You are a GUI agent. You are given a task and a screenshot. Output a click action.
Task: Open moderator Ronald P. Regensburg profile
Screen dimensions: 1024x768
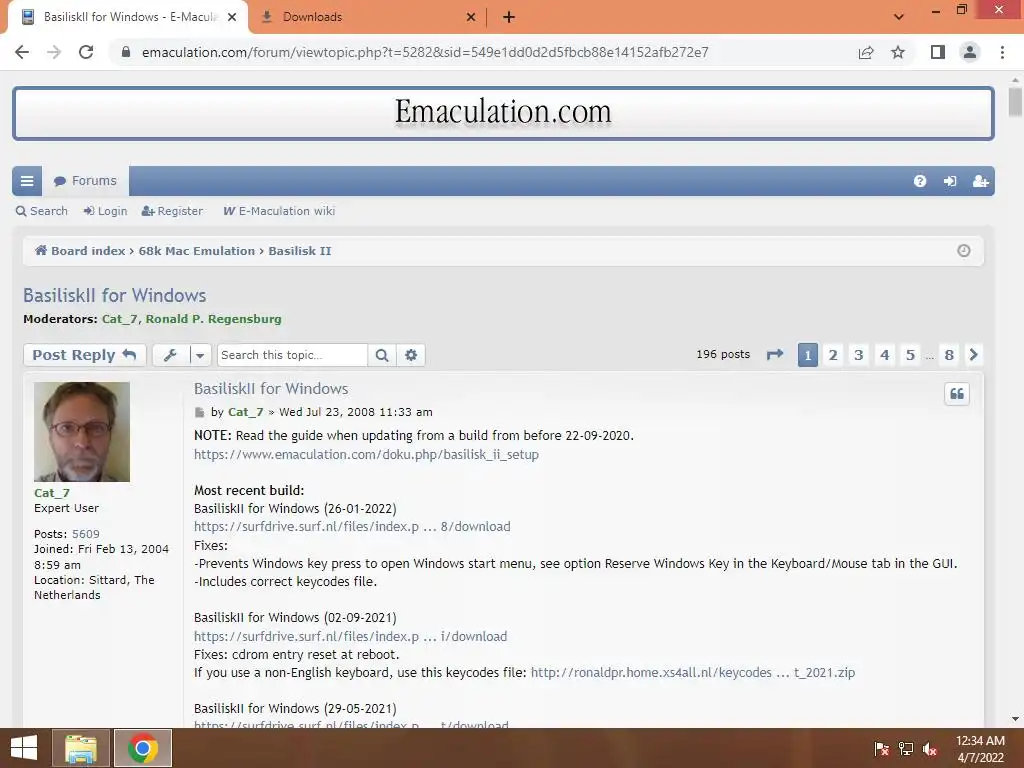[214, 319]
